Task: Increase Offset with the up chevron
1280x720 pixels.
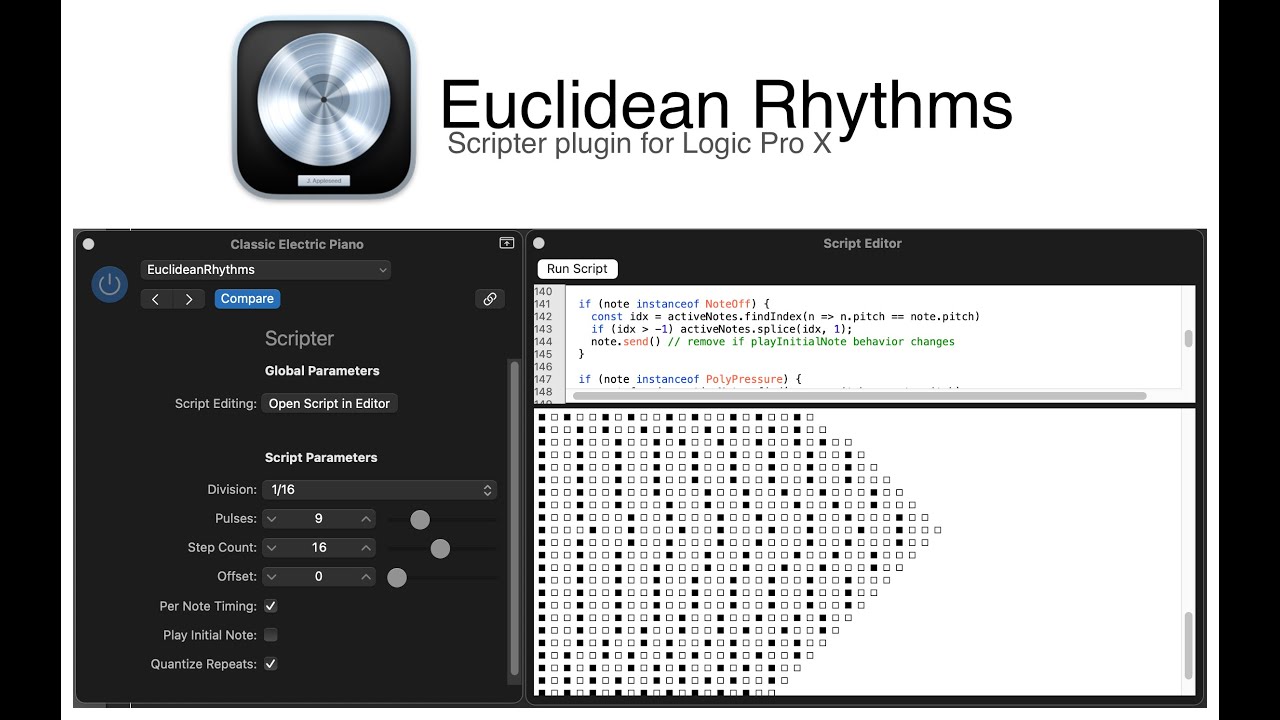Action: (x=367, y=577)
